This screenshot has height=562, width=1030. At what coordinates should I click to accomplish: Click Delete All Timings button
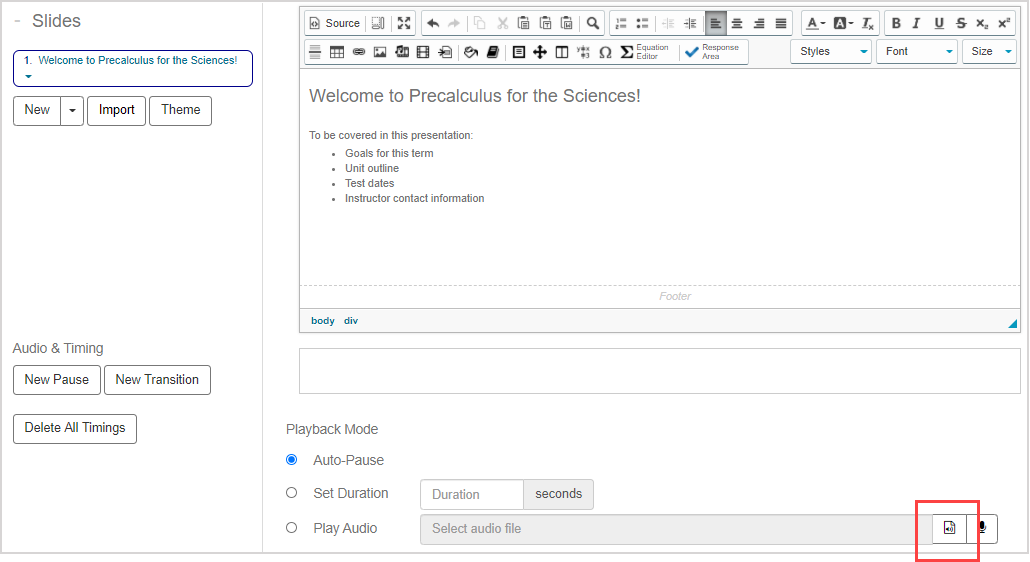[x=75, y=428]
